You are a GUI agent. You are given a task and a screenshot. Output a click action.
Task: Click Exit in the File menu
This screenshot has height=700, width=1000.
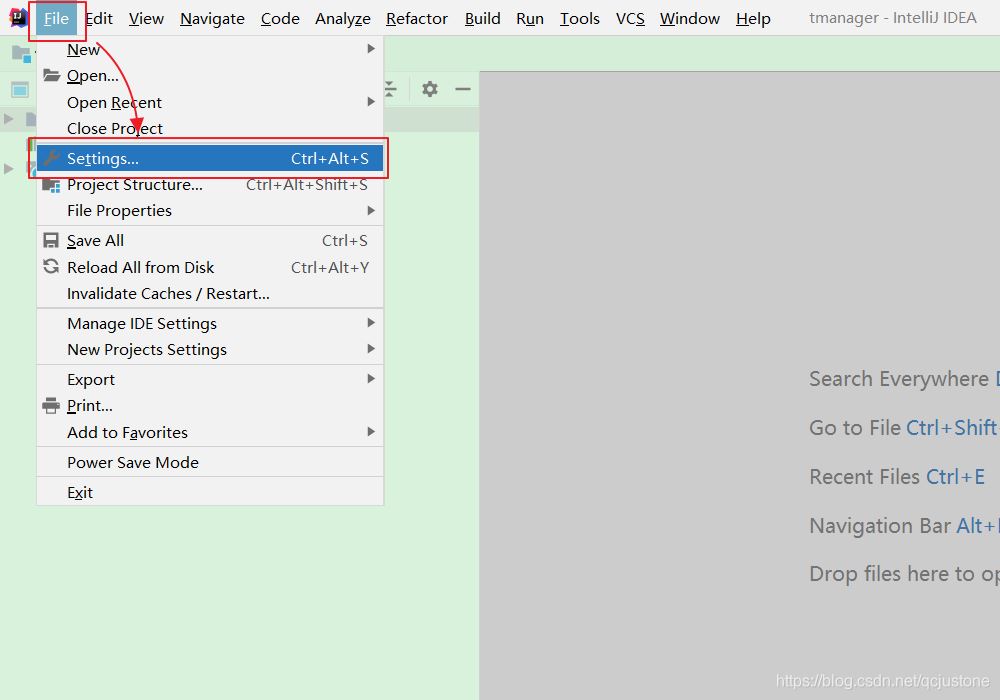click(x=80, y=492)
